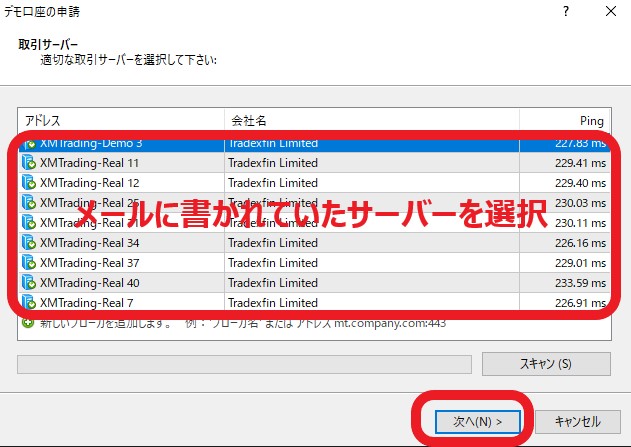
Task: Click the スキャン (S) scan button
Action: [546, 364]
